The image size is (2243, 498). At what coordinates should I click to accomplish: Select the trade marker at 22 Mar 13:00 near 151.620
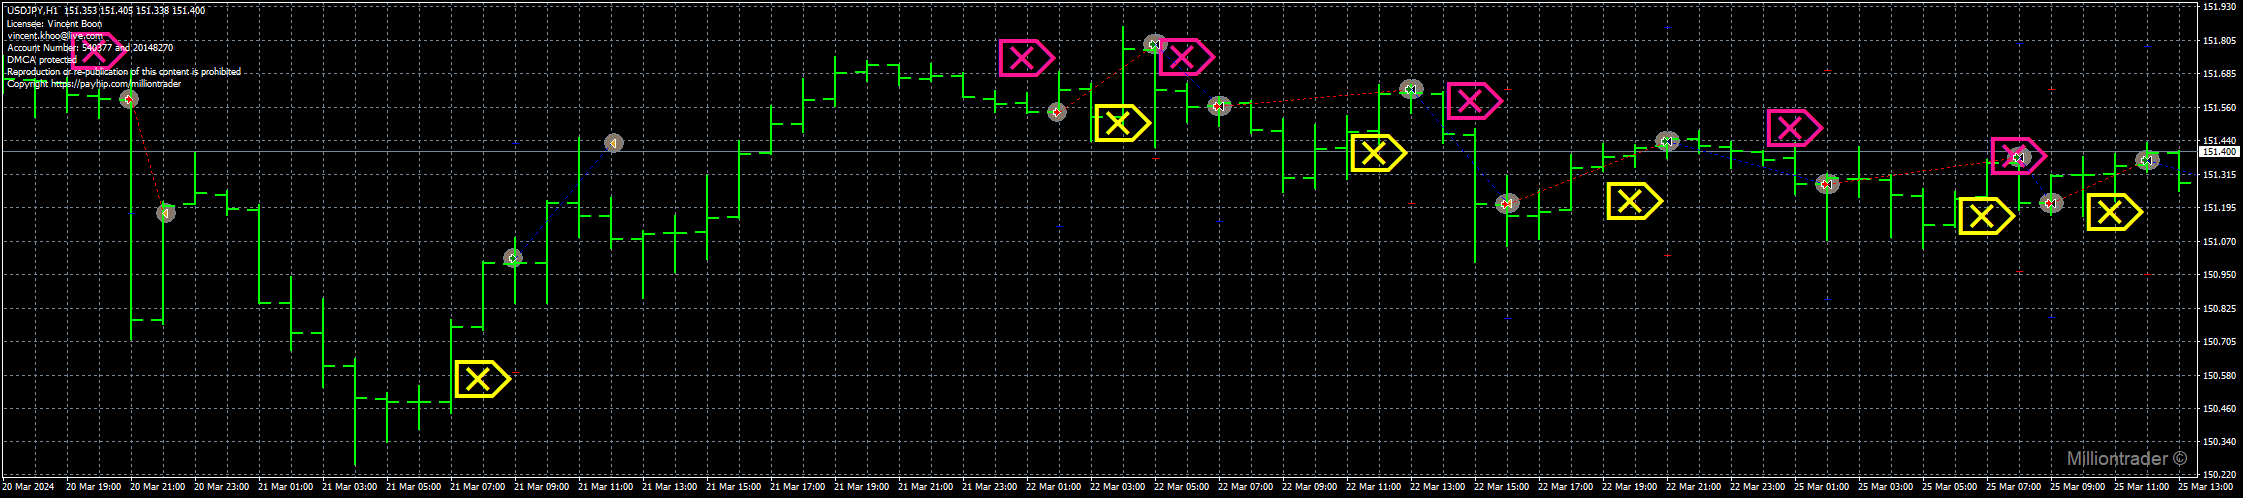click(x=1410, y=89)
